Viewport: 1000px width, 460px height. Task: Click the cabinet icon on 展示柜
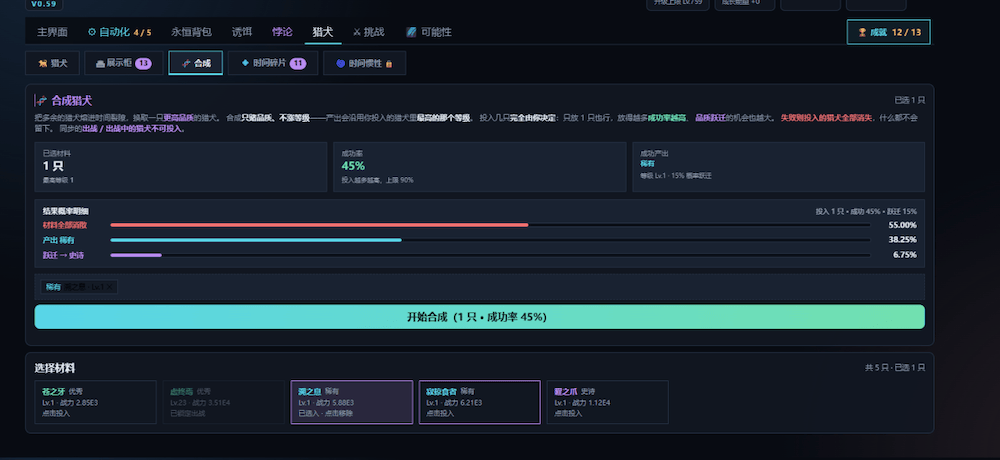(x=100, y=63)
